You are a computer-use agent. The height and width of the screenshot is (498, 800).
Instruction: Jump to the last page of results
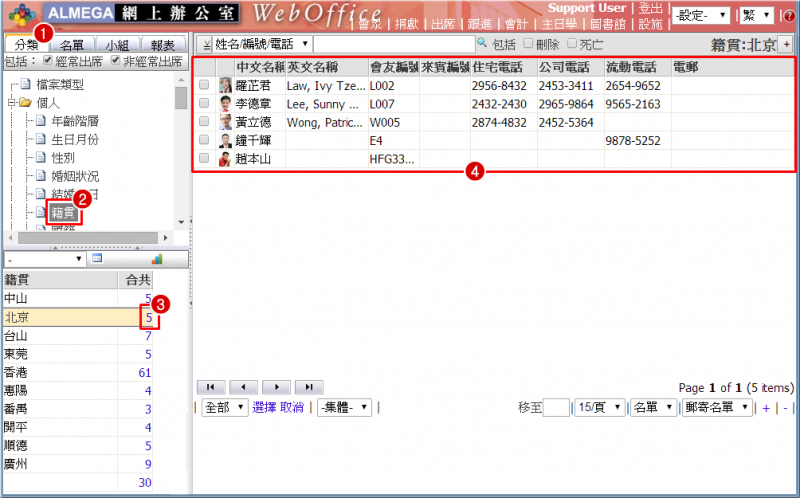click(310, 386)
